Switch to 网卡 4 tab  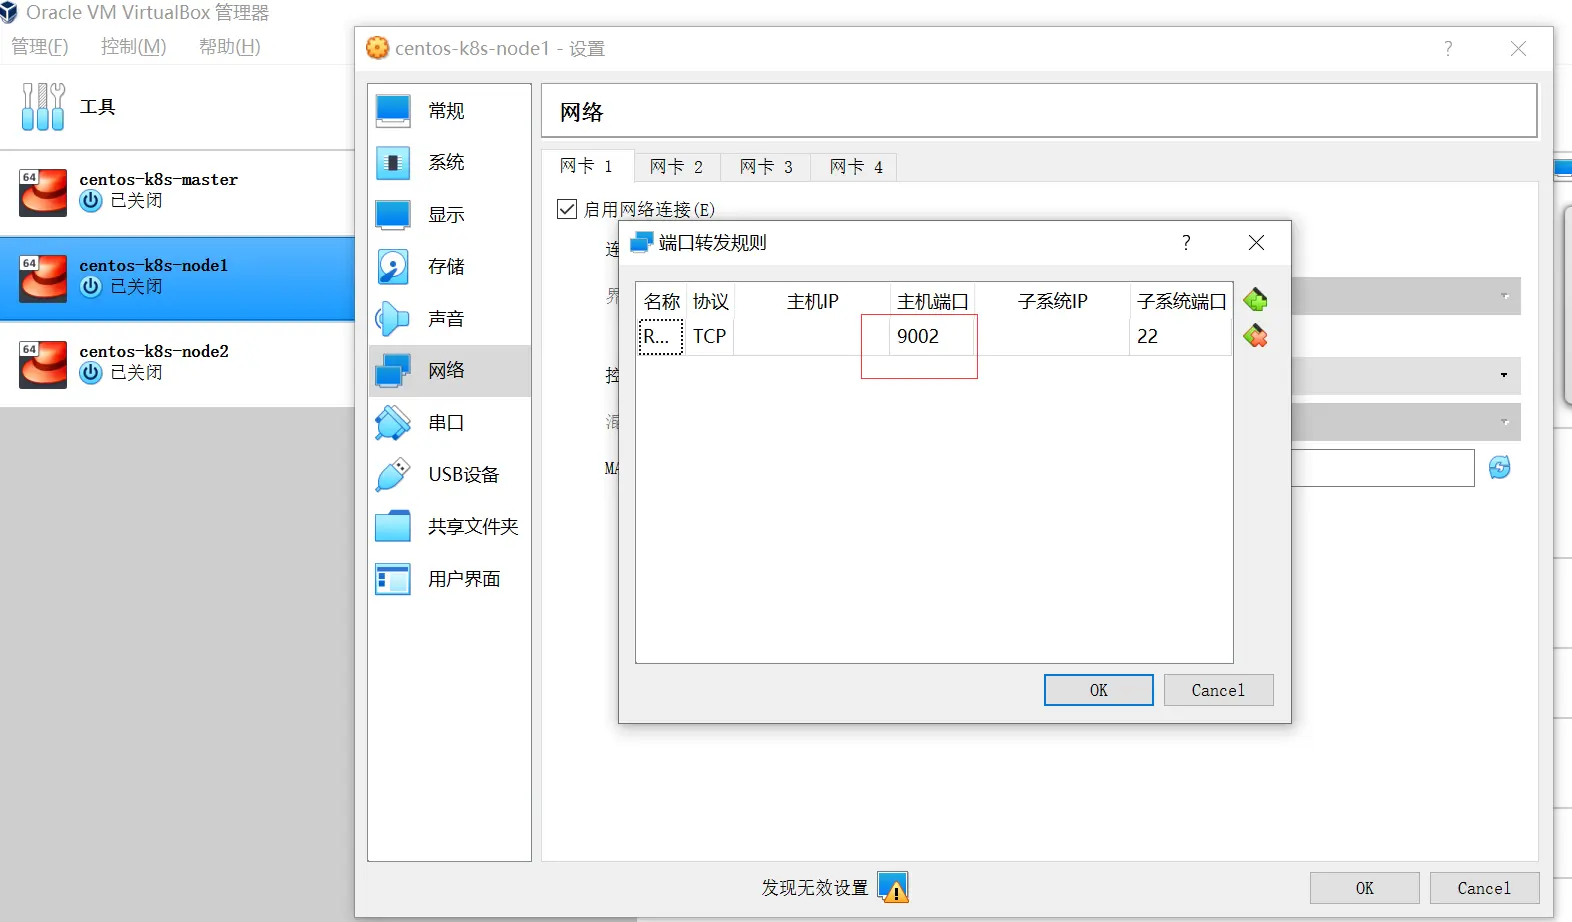point(857,167)
